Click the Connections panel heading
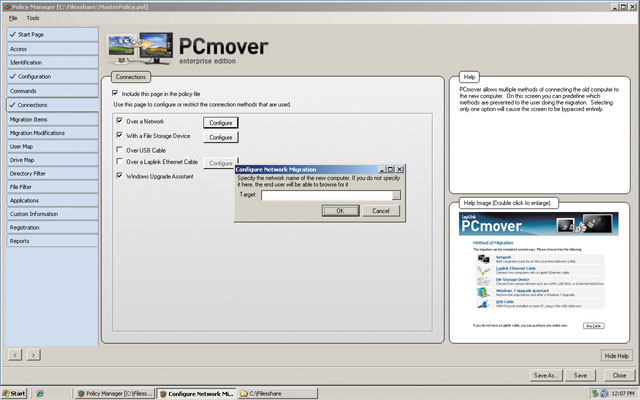This screenshot has height=400, width=640. point(131,77)
